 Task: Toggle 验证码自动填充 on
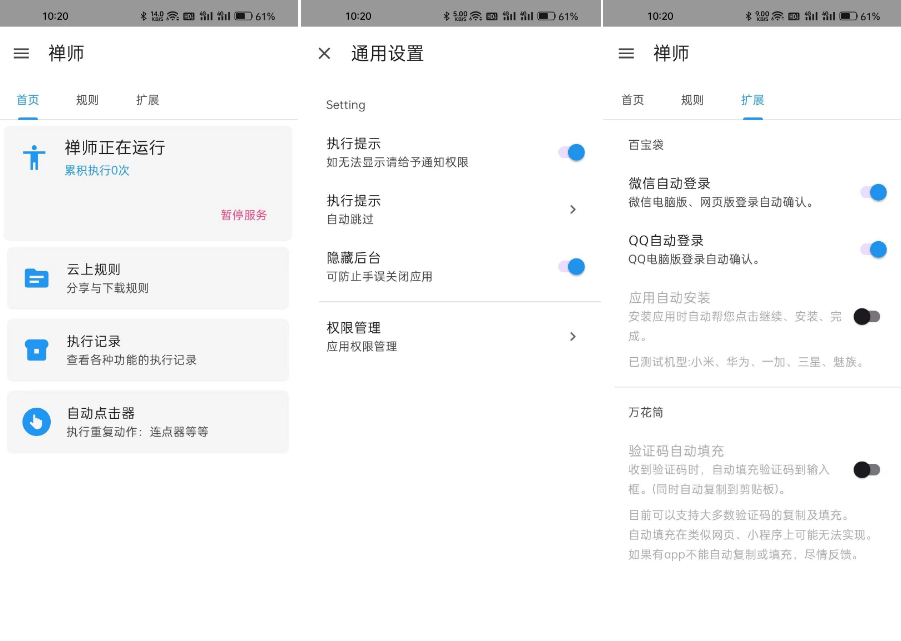(x=867, y=470)
